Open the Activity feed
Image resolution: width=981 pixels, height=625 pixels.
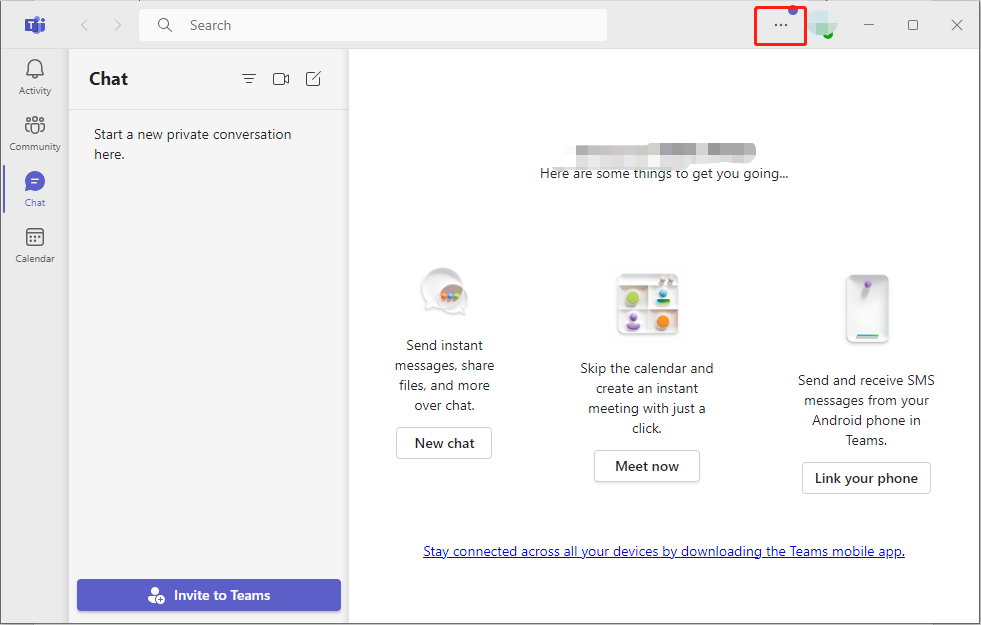pos(34,75)
